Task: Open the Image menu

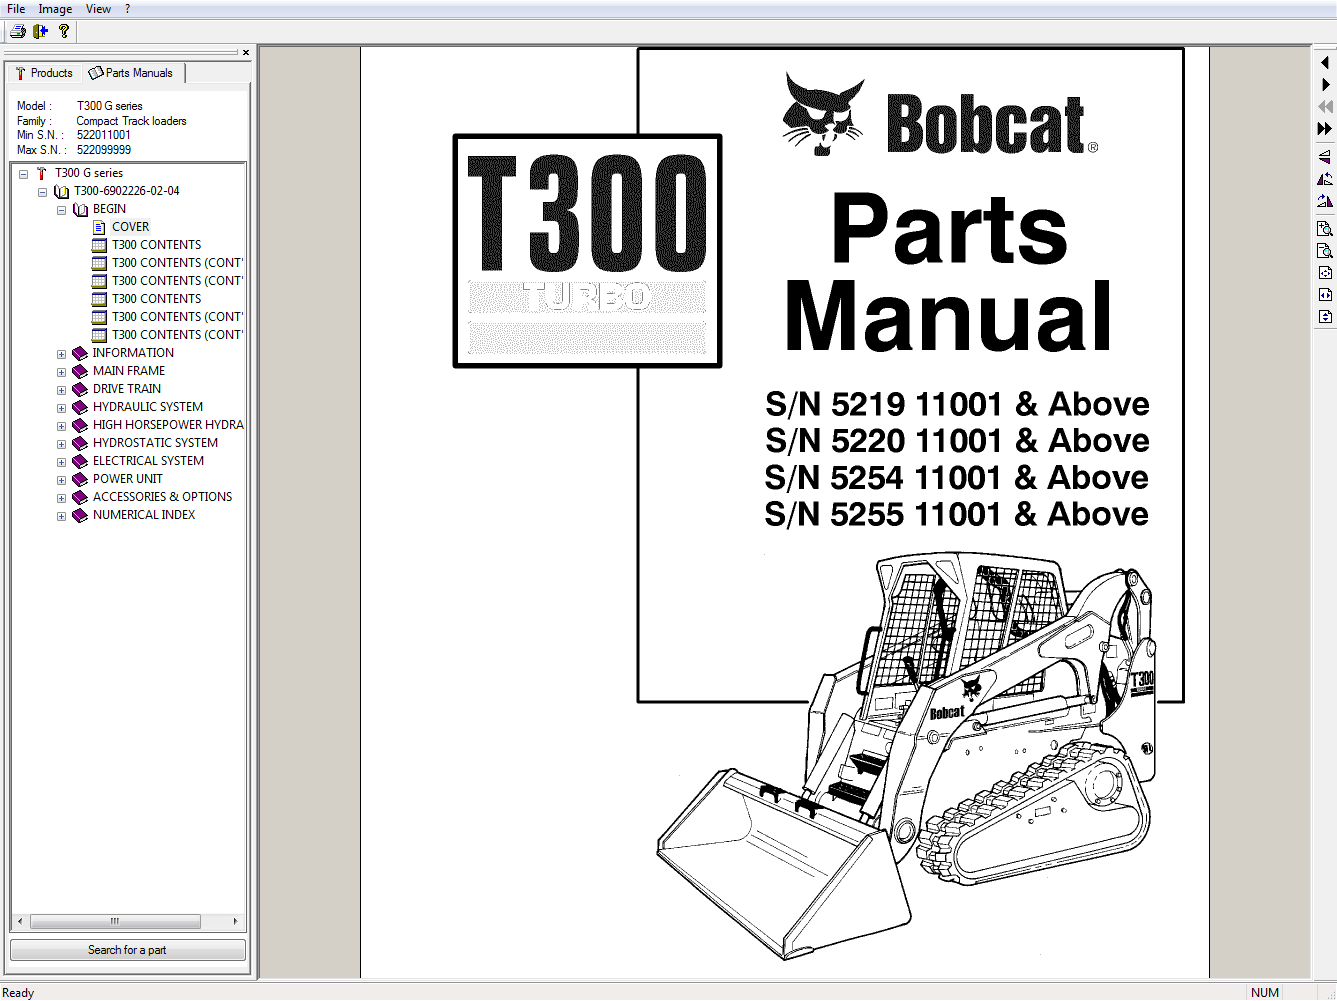Action: point(55,9)
